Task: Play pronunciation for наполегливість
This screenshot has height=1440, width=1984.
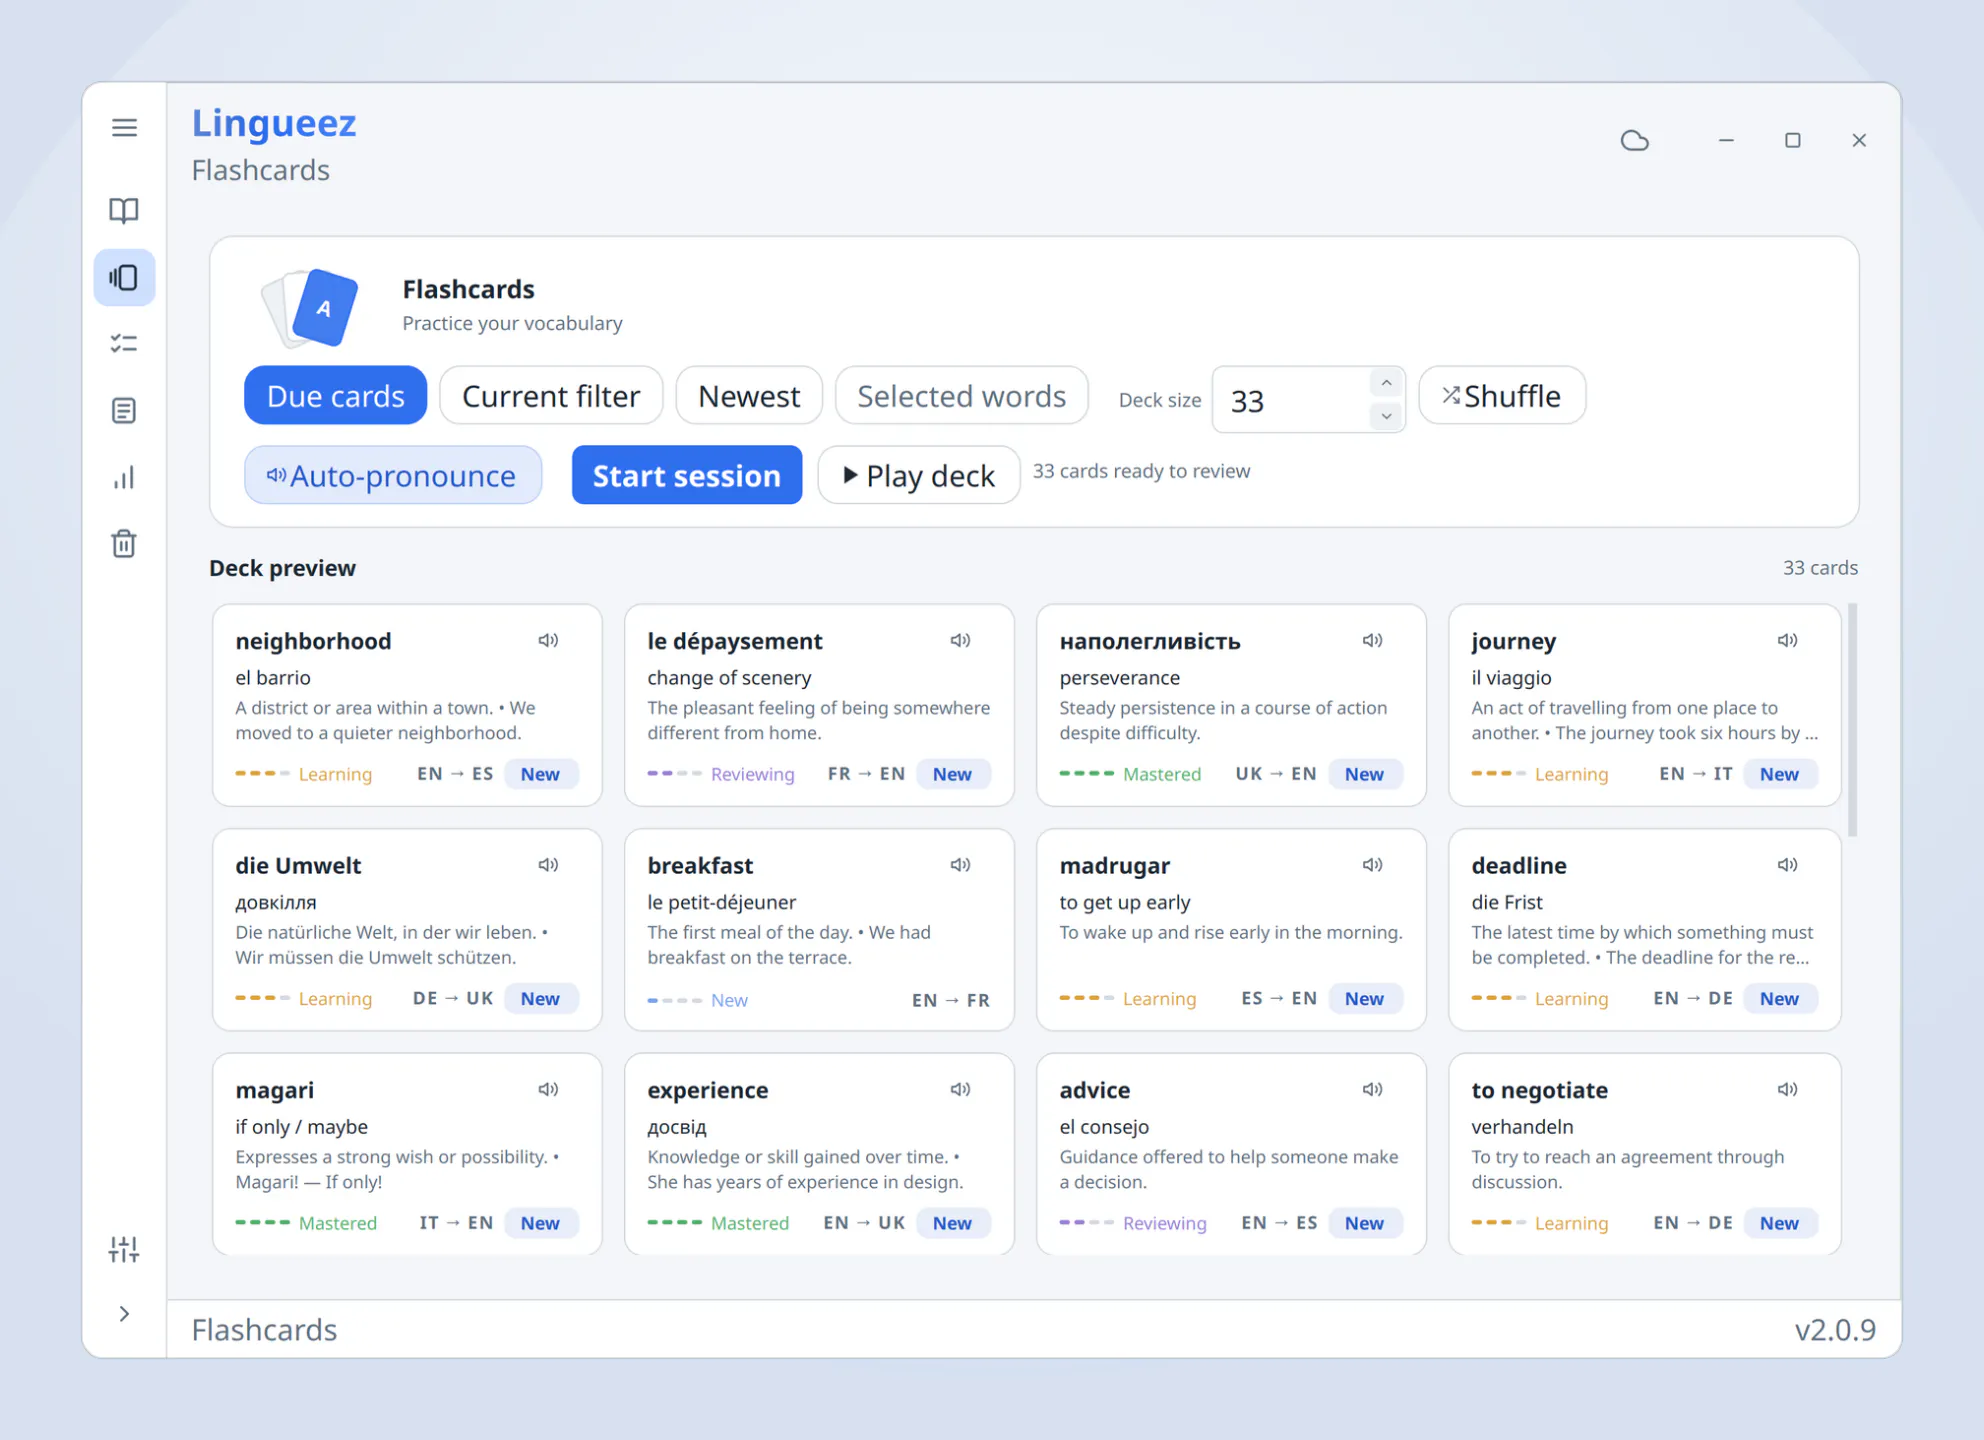Action: pyautogui.click(x=1372, y=640)
